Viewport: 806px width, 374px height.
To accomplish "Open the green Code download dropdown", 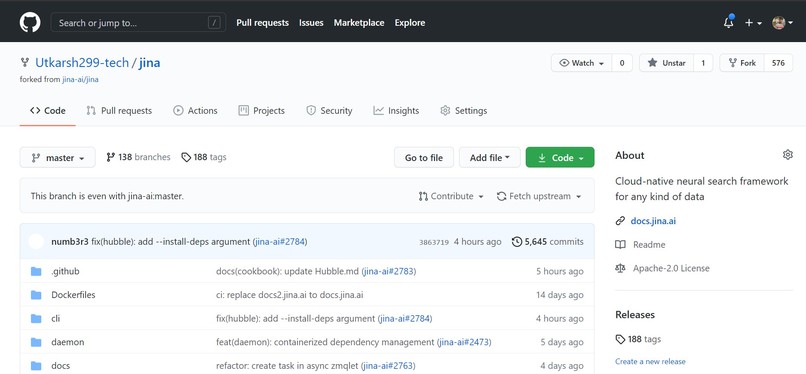I will click(560, 158).
